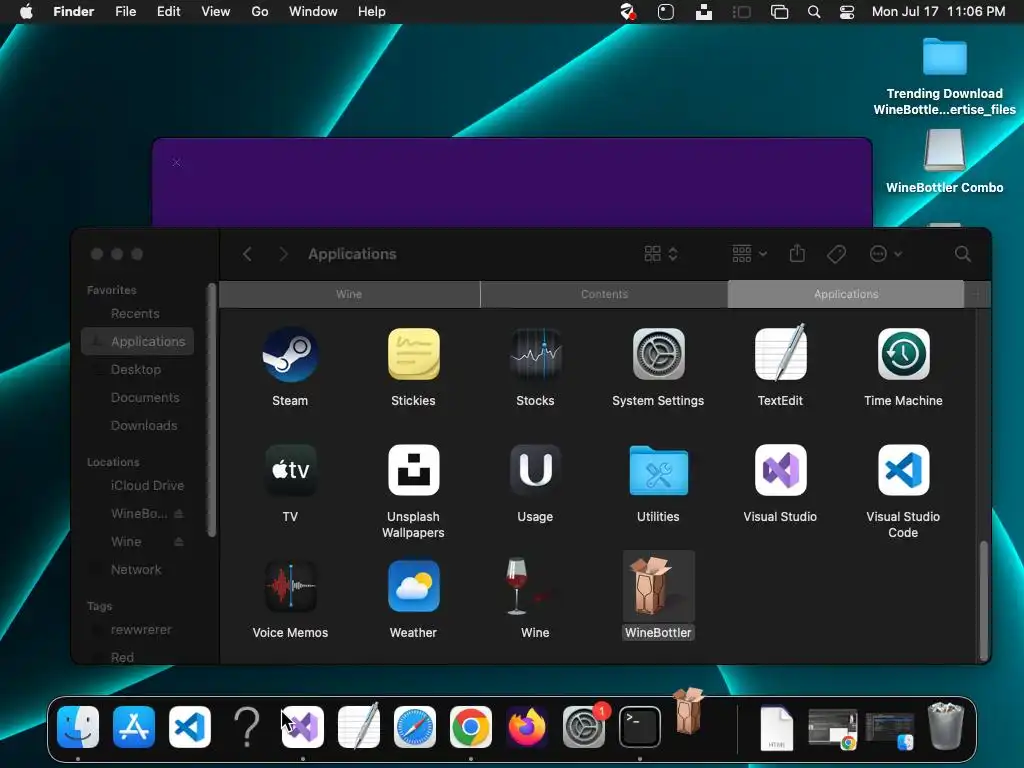Switch to the Contents tab
This screenshot has height=768, width=1024.
[605, 294]
